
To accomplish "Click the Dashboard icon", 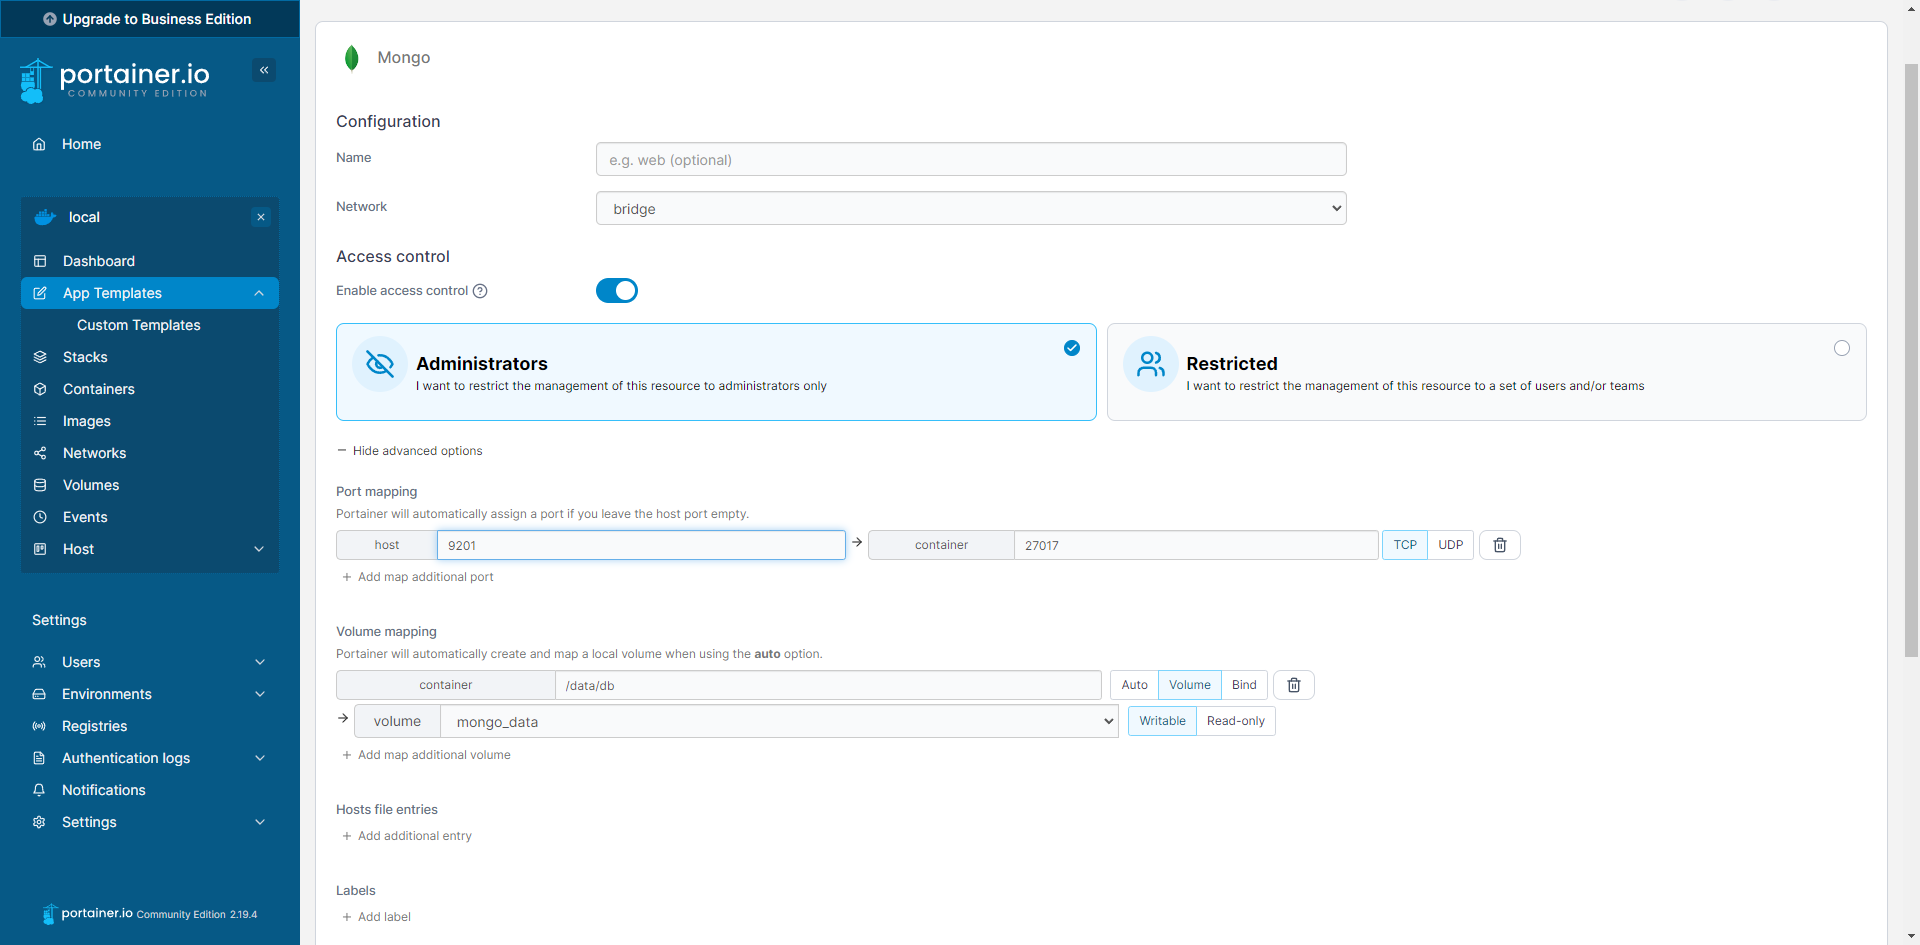I will pos(40,261).
